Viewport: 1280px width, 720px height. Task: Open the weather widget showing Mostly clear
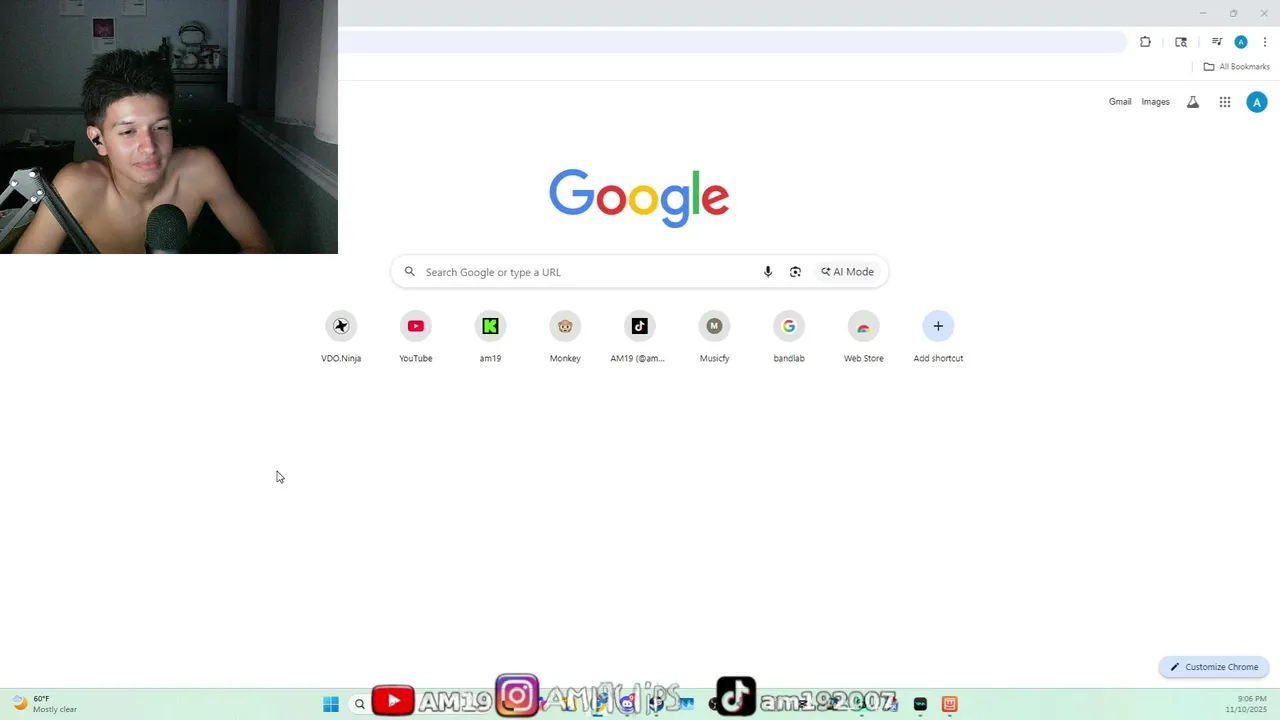(x=44, y=704)
